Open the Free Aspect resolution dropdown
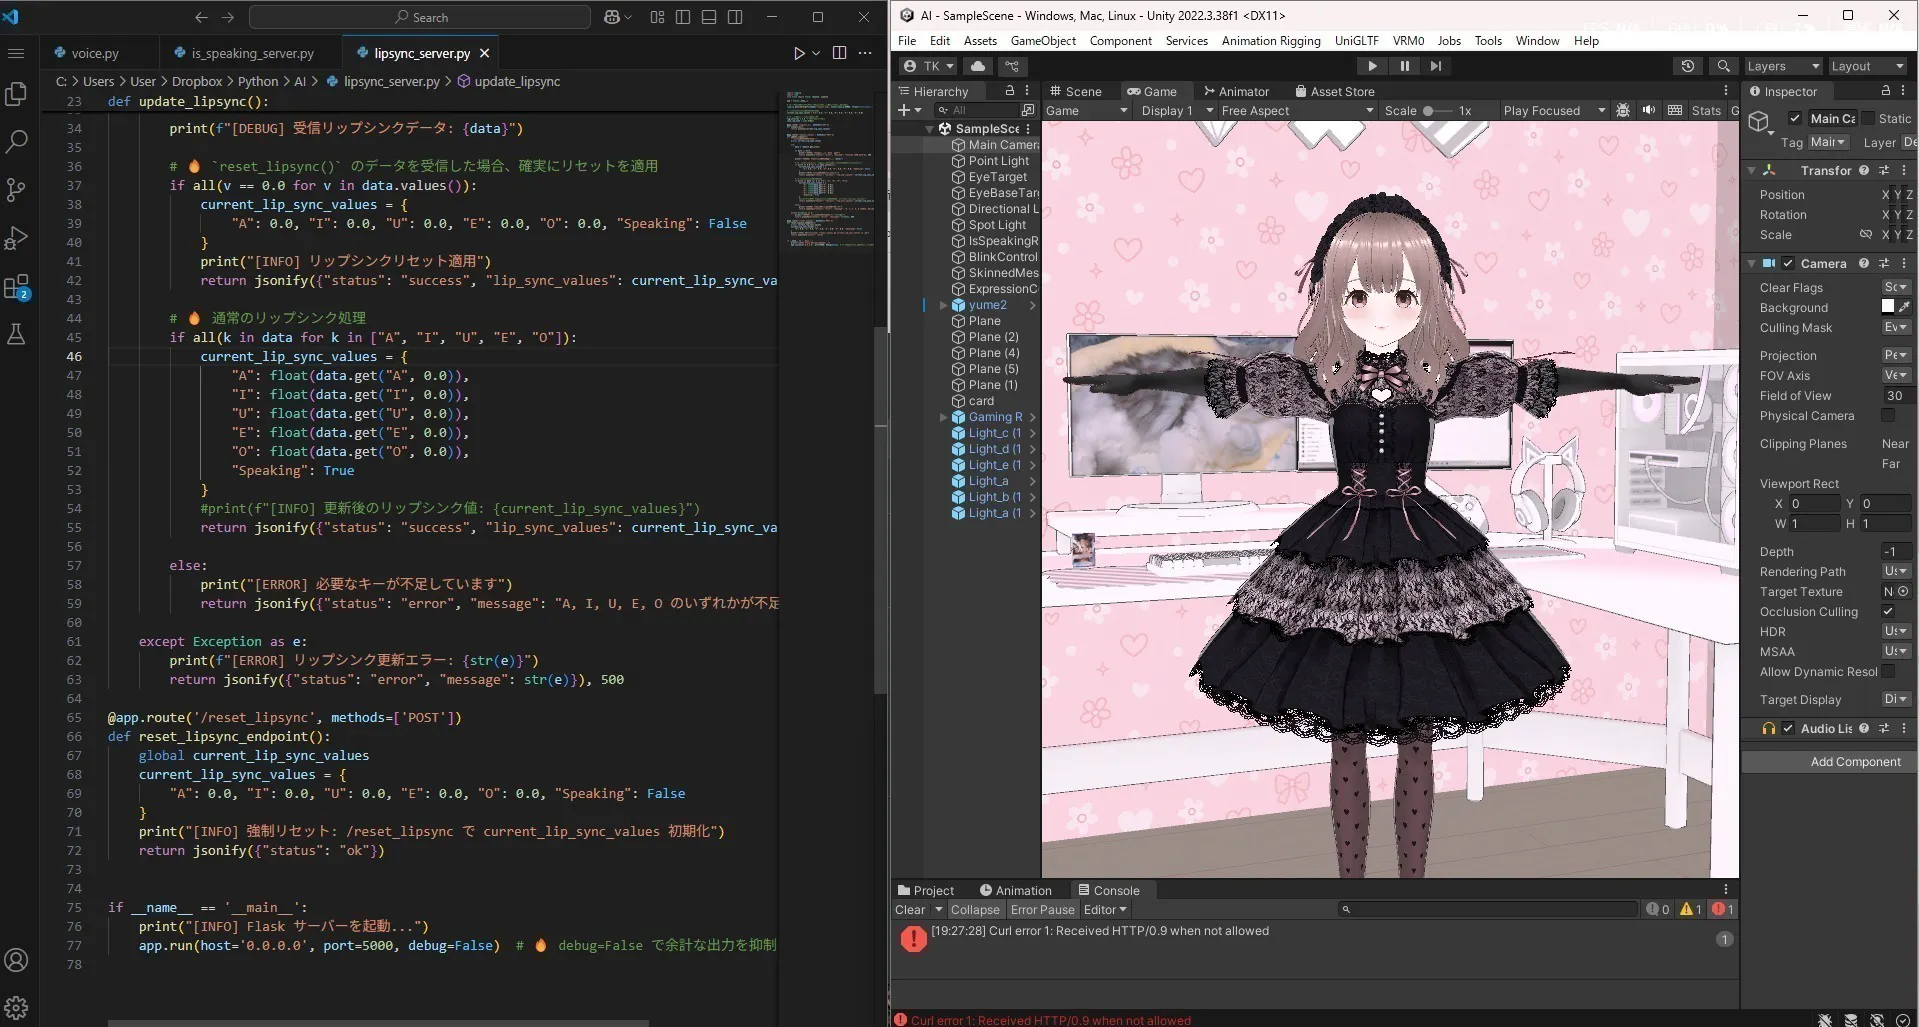Viewport: 1919px width, 1027px height. (1296, 111)
